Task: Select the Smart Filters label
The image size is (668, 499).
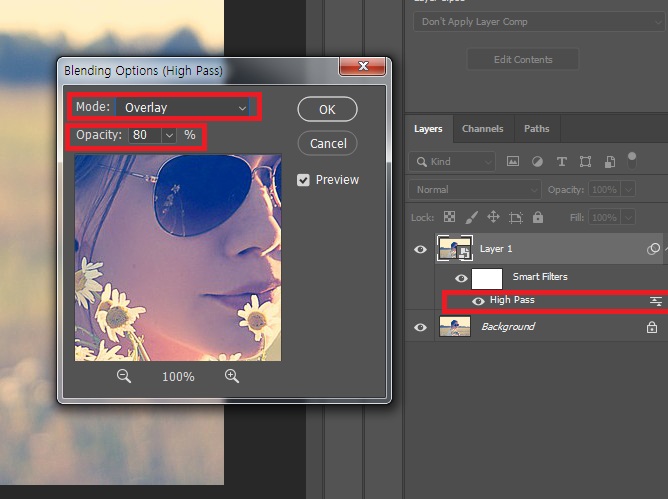Action: (x=540, y=277)
